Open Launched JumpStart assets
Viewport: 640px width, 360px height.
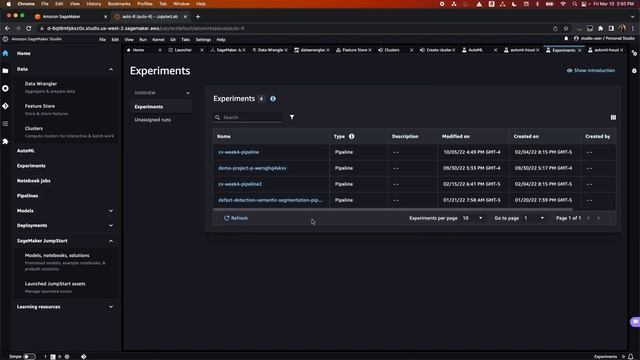[x=55, y=284]
